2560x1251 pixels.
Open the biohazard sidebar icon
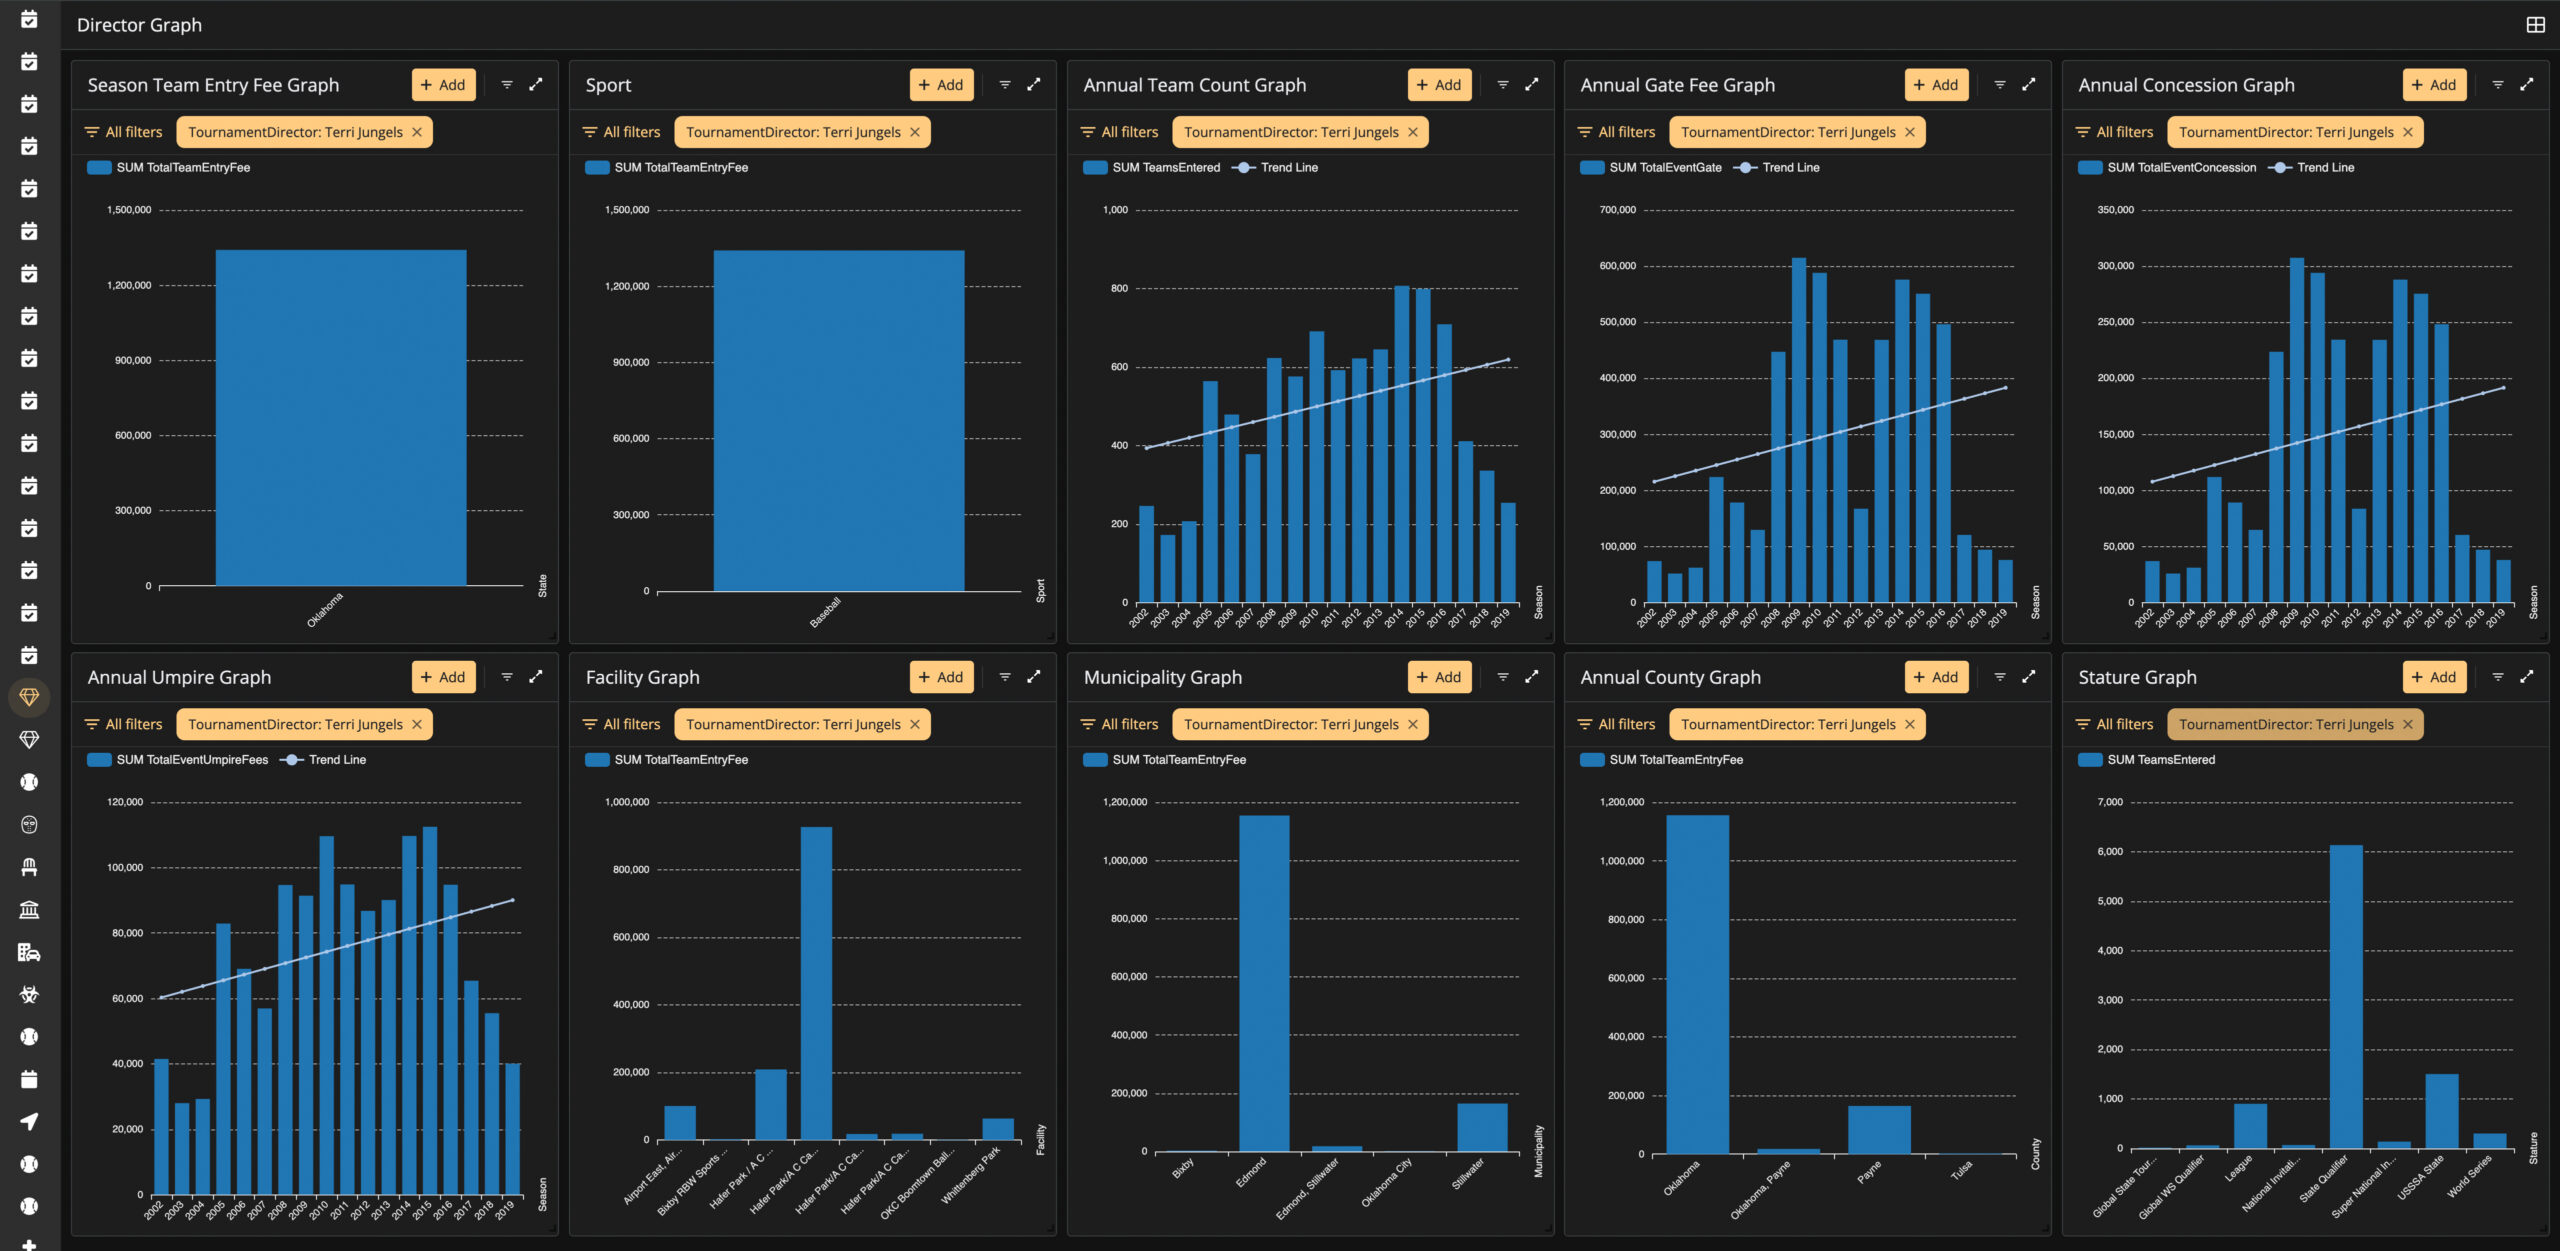tap(29, 994)
